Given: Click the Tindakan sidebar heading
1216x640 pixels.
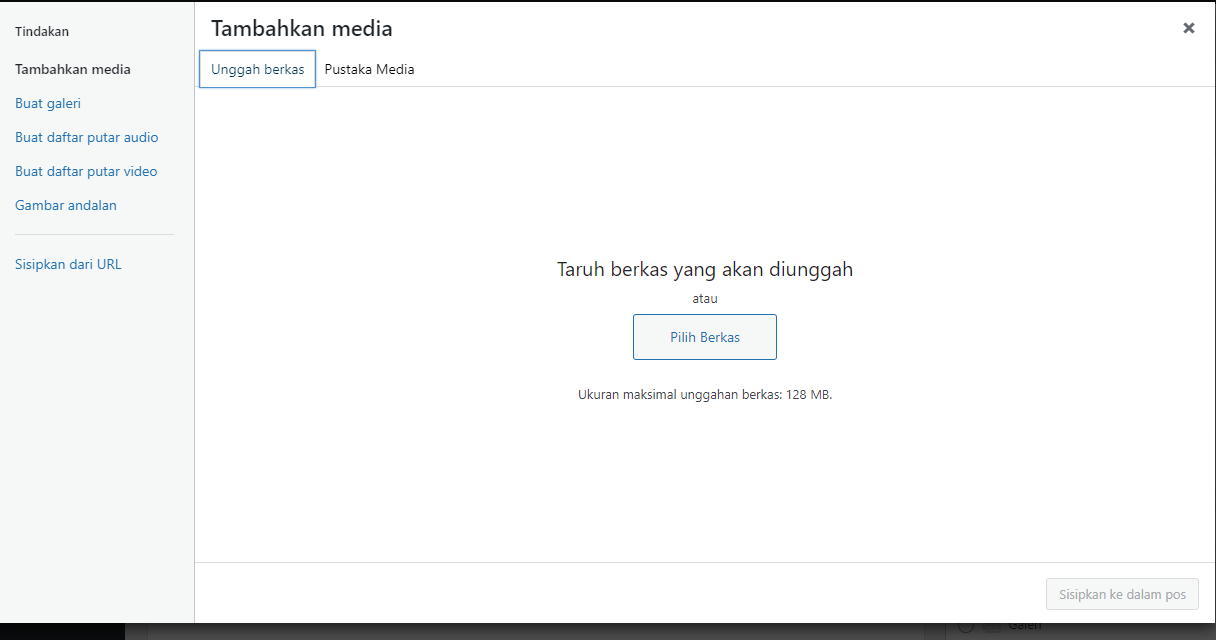Looking at the screenshot, I should 42,31.
